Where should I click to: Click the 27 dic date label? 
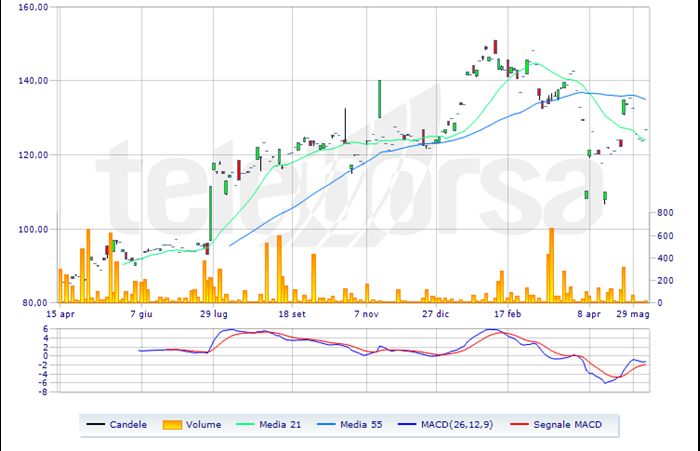click(x=436, y=314)
